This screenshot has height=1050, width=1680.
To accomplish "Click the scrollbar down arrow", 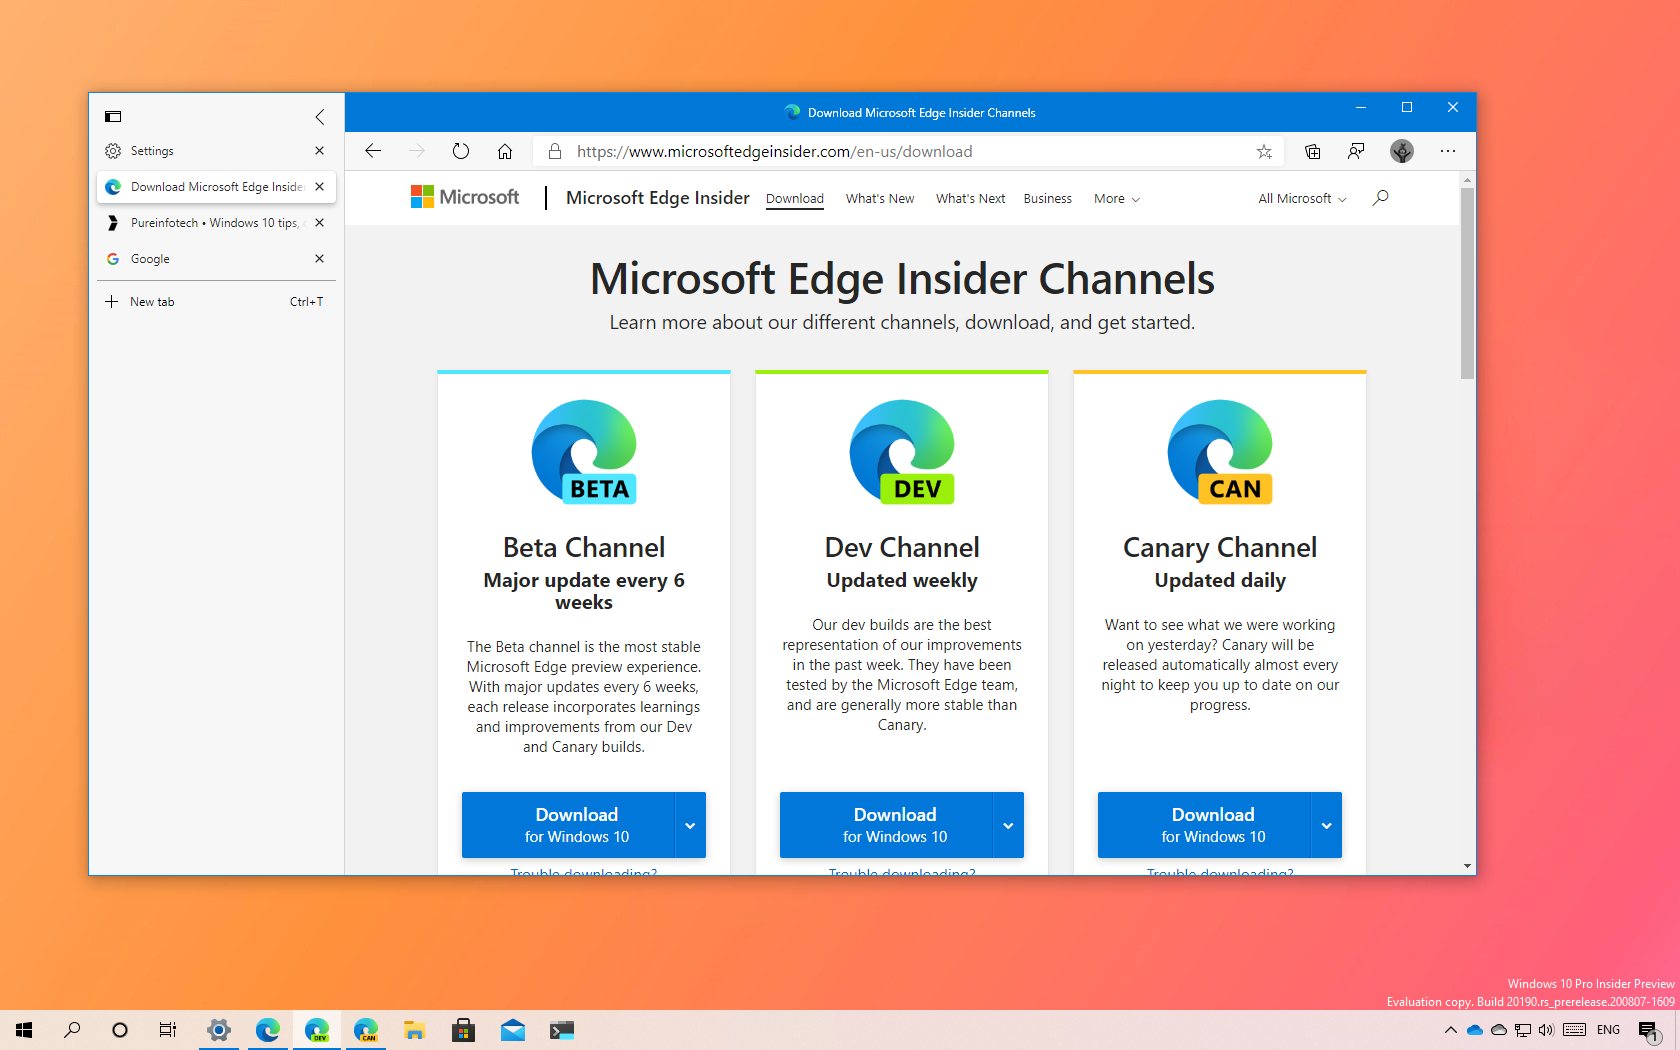I will click(1467, 866).
